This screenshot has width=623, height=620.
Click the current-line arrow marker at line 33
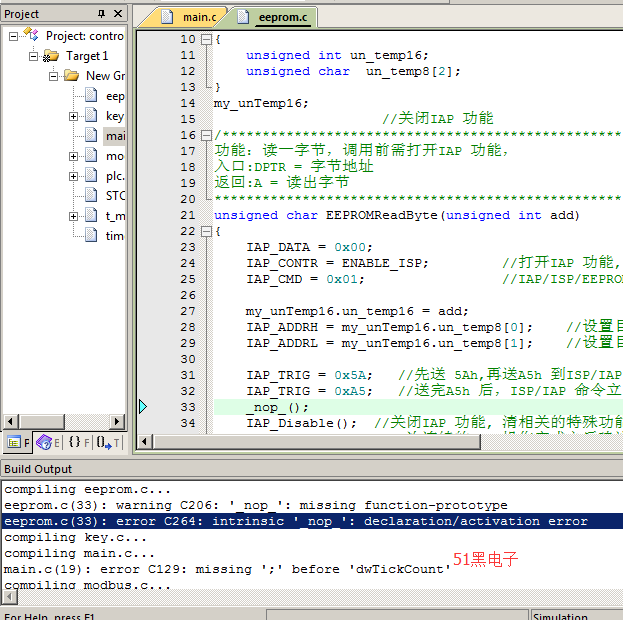pyautogui.click(x=143, y=407)
